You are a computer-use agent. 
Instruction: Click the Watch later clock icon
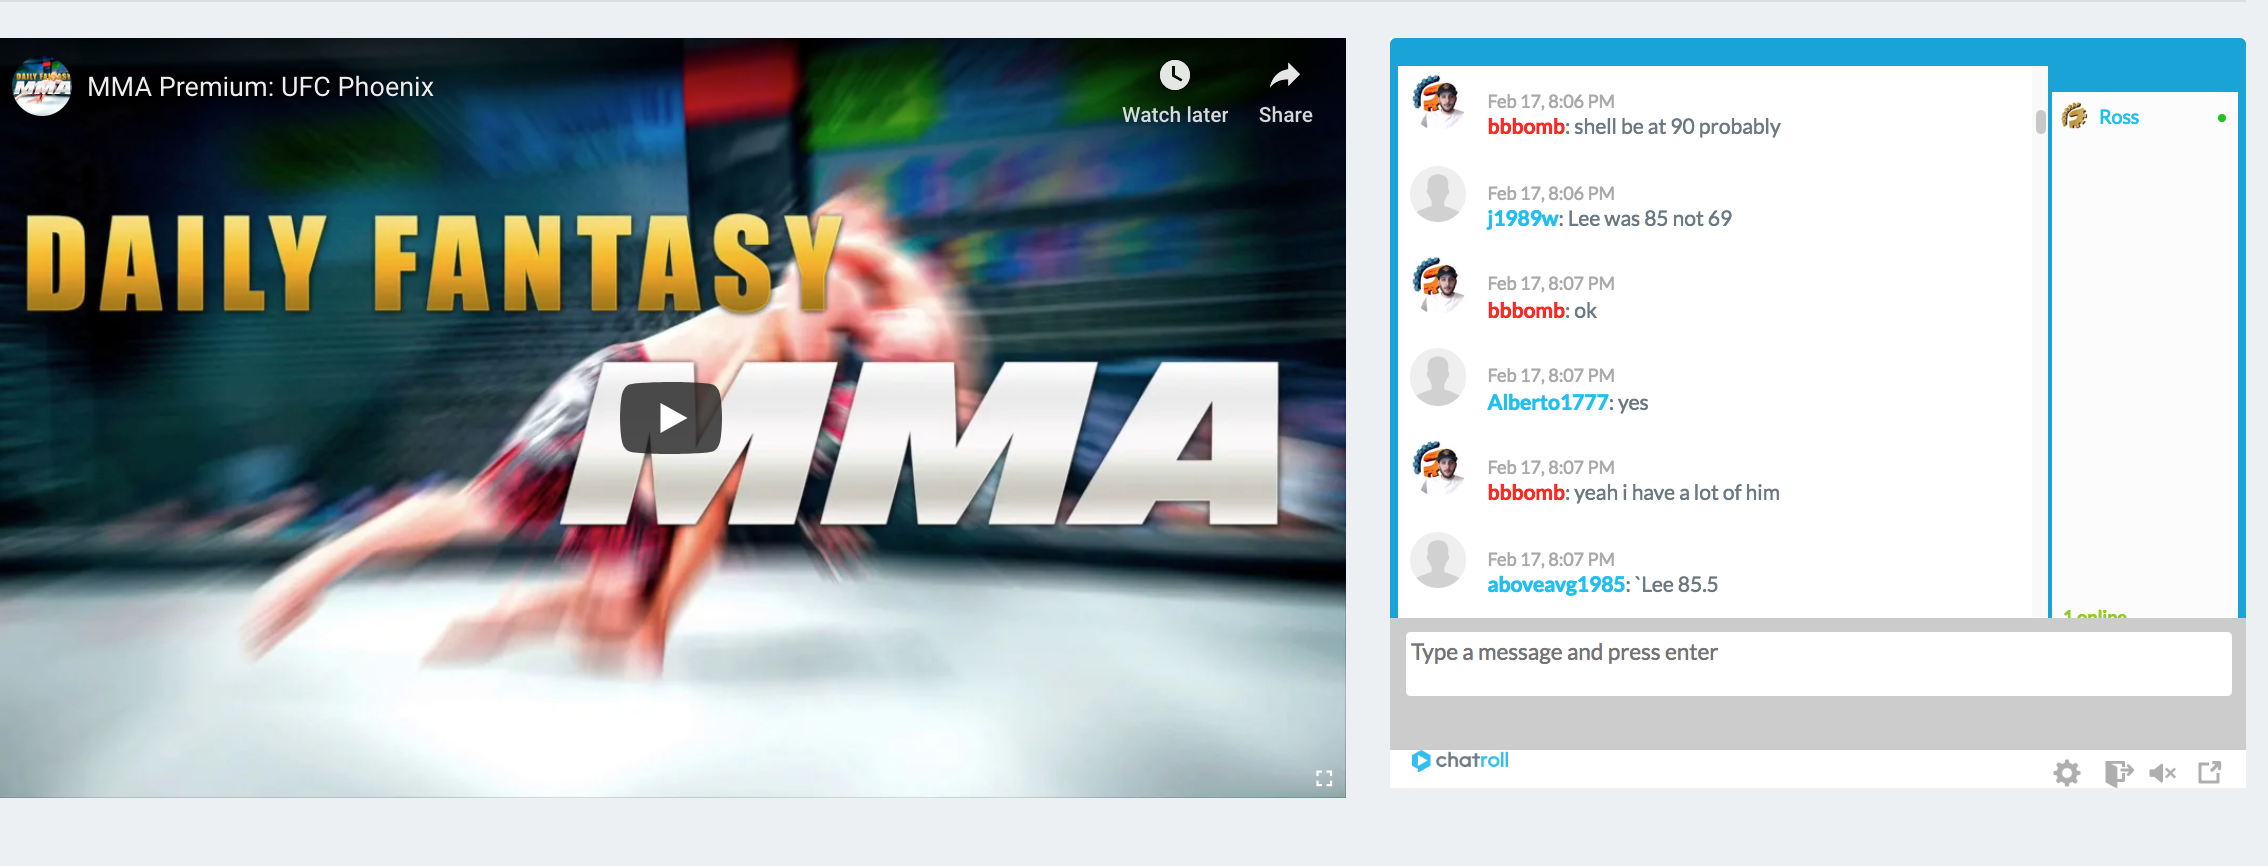tap(1174, 75)
